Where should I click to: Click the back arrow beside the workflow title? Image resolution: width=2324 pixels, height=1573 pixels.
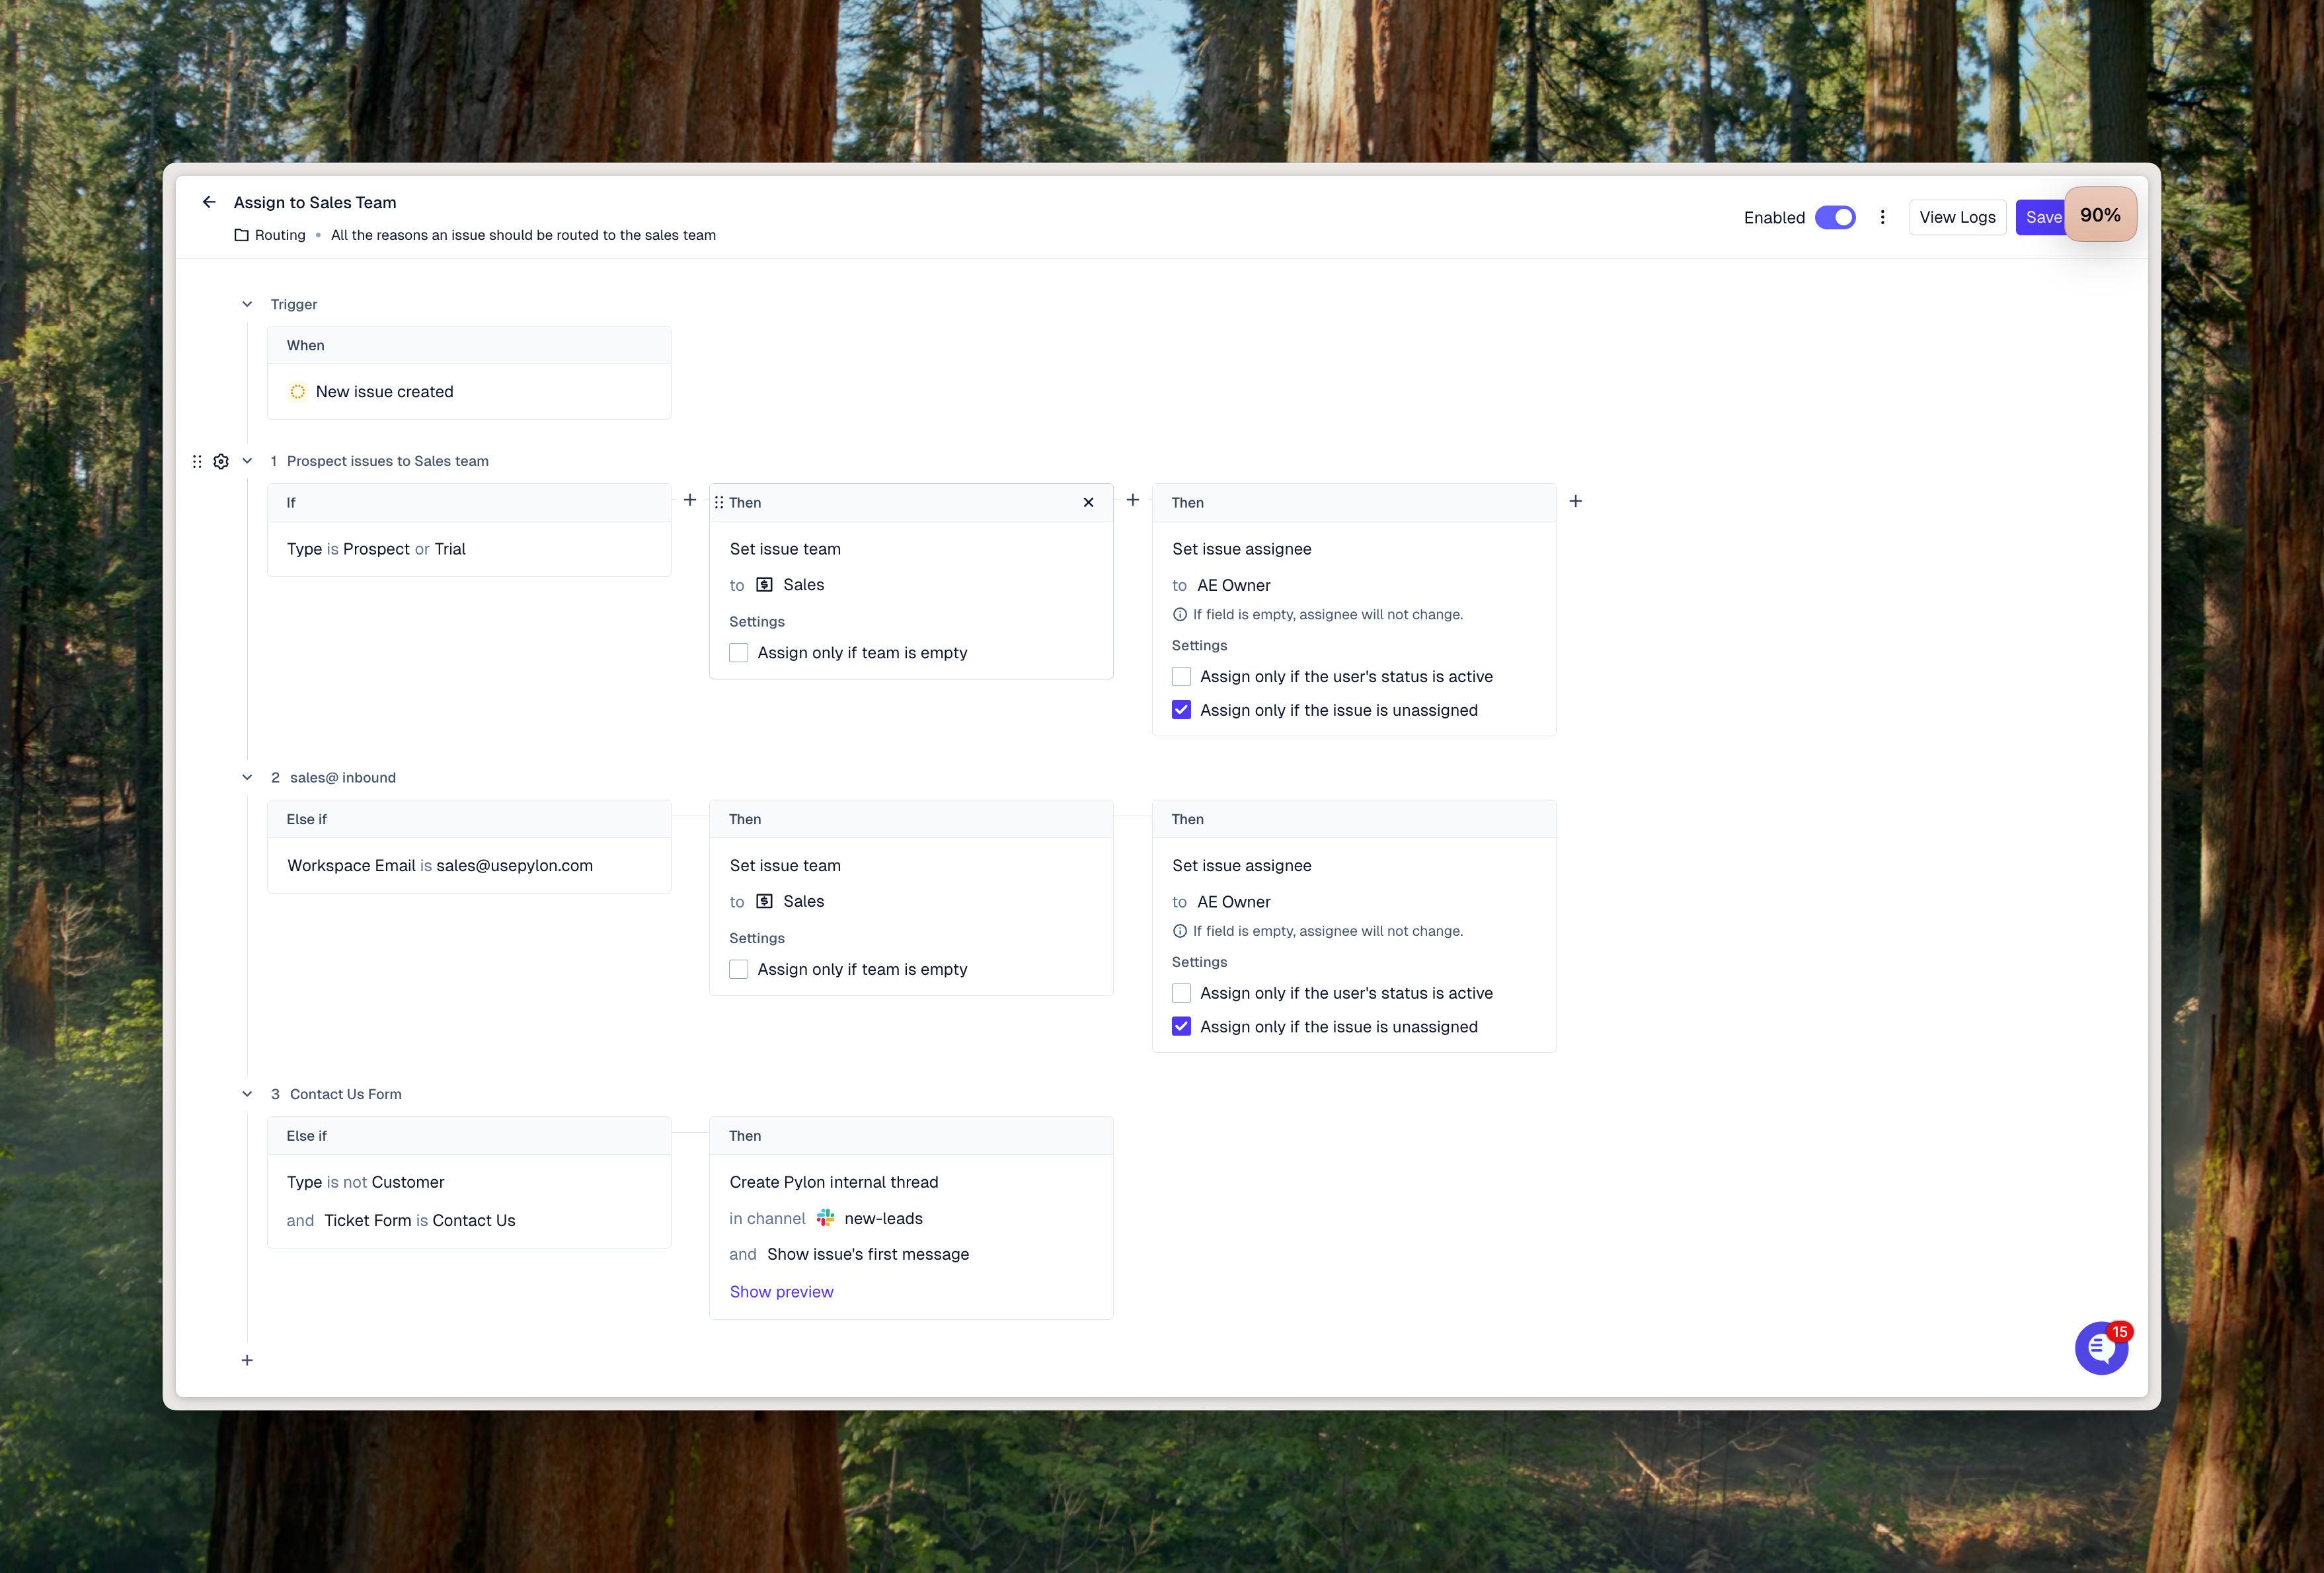pyautogui.click(x=209, y=202)
